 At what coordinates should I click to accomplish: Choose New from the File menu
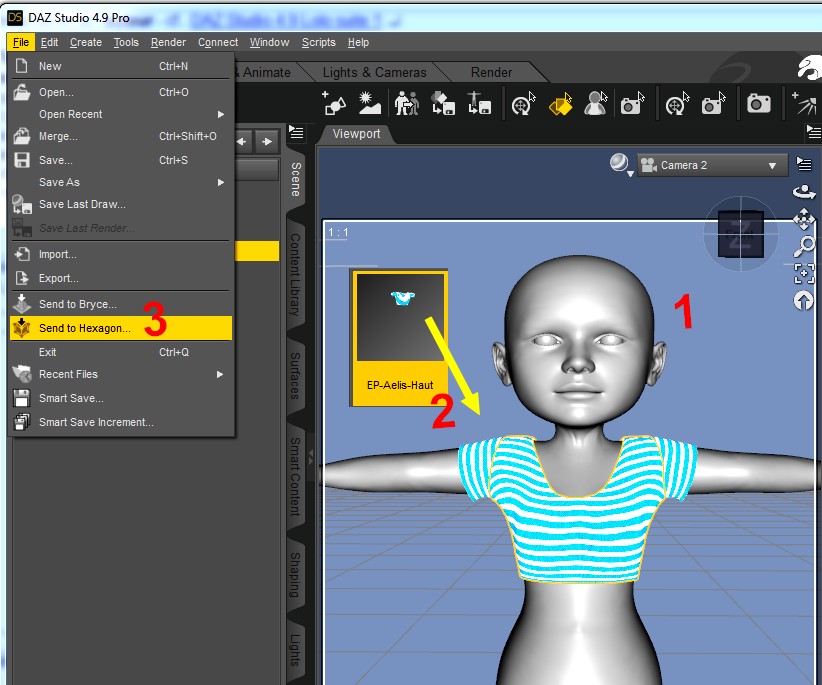[x=121, y=67]
